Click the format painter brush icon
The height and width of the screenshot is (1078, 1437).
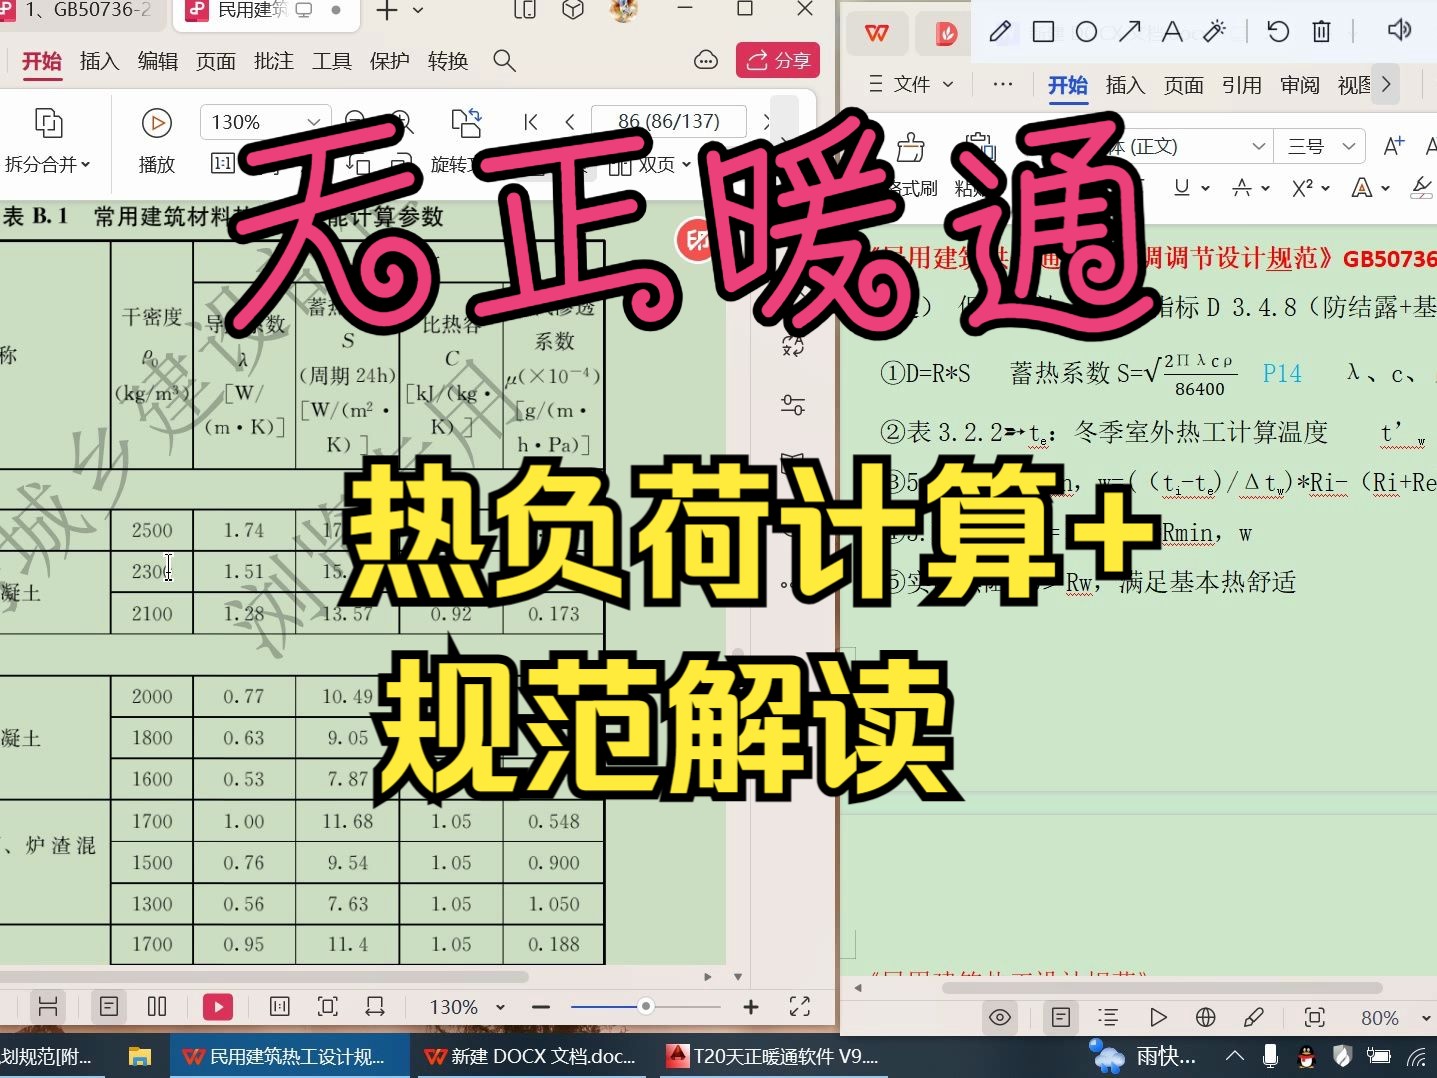pos(910,148)
